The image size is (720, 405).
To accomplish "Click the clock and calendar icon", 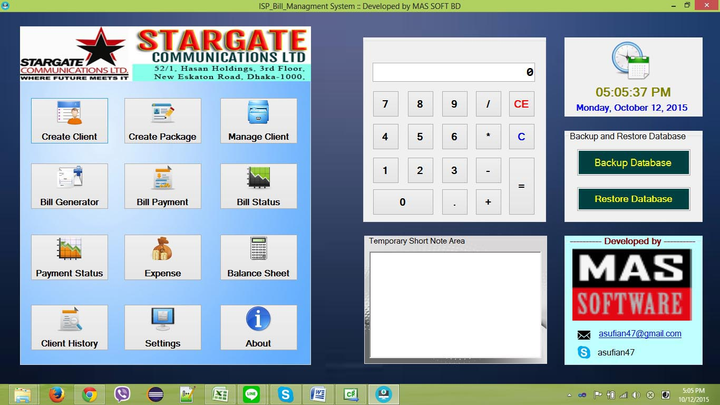I will pyautogui.click(x=630, y=61).
